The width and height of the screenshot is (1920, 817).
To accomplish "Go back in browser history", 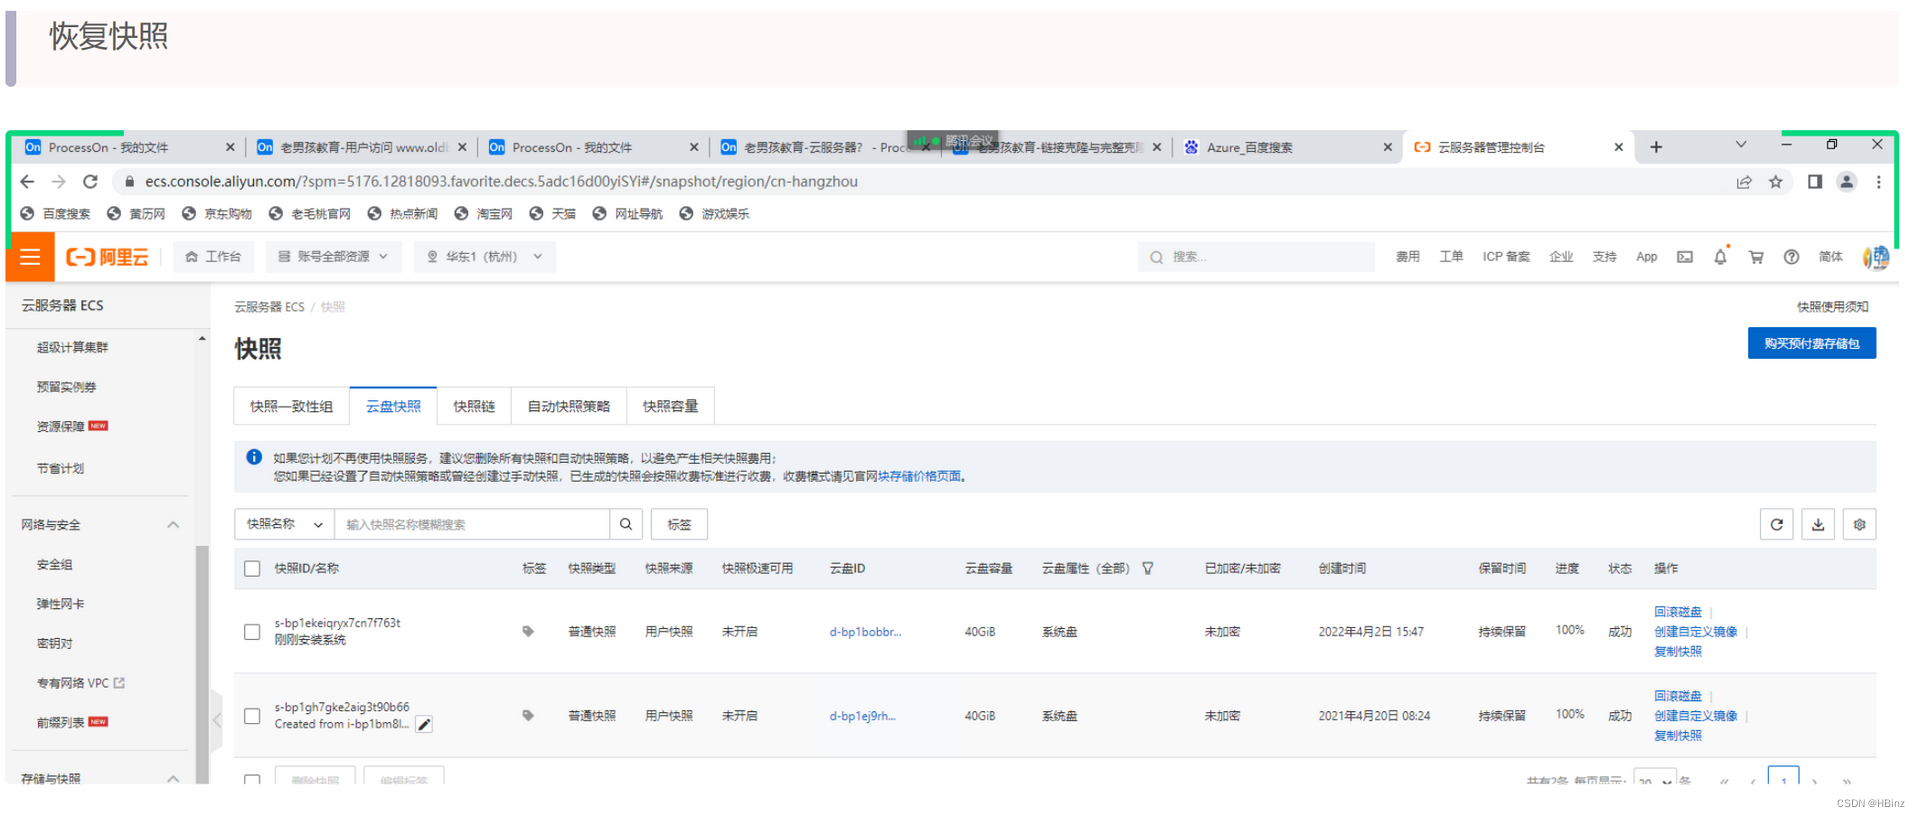I will coord(27,181).
